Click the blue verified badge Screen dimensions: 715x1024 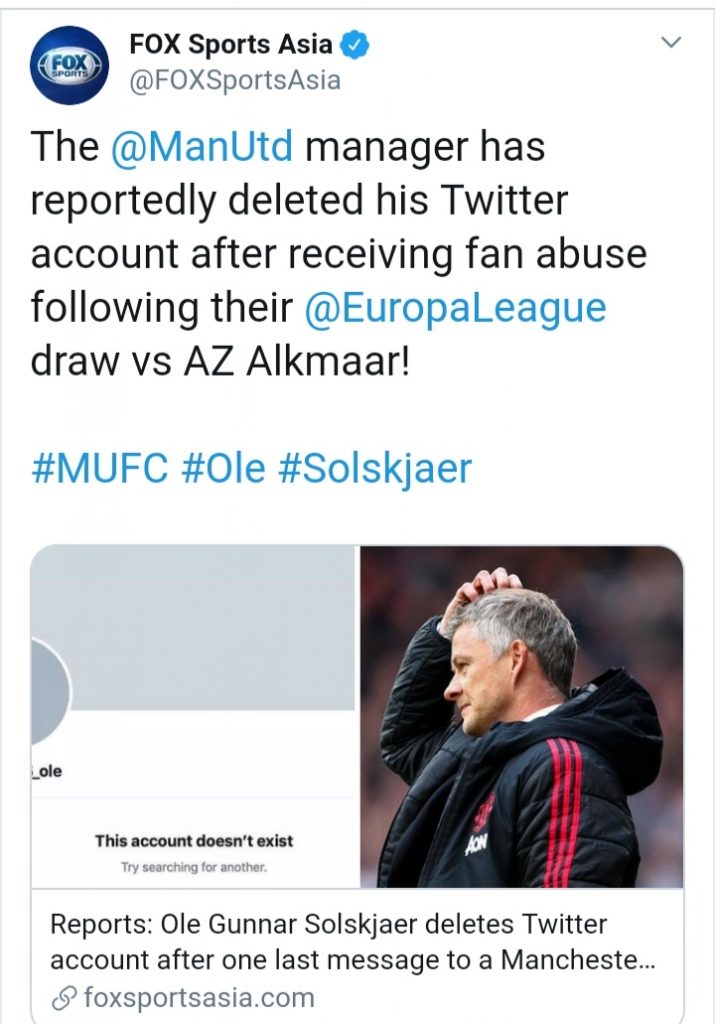(x=357, y=44)
